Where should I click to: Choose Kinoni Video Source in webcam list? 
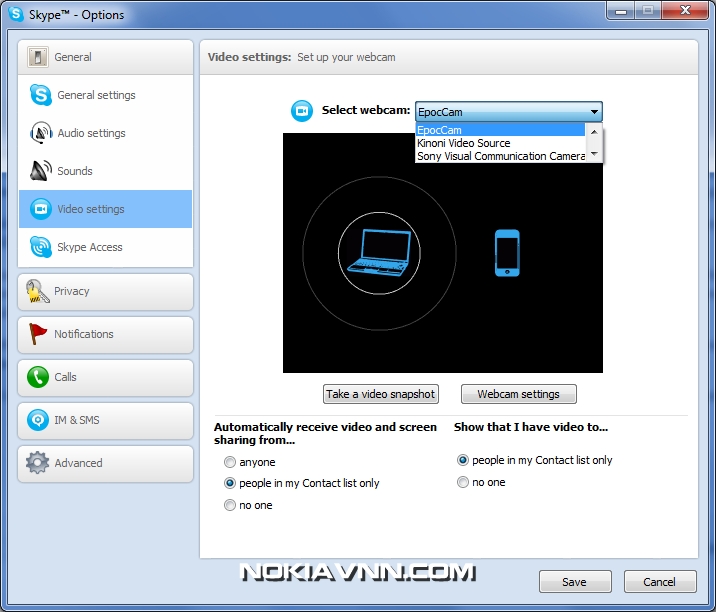point(500,143)
